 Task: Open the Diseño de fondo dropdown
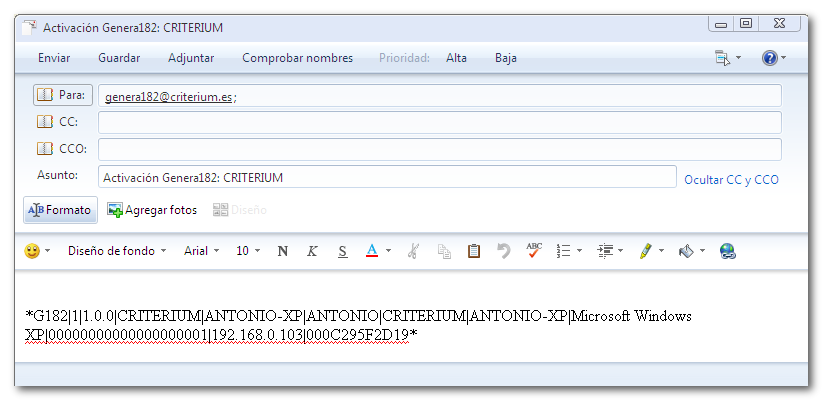point(117,251)
